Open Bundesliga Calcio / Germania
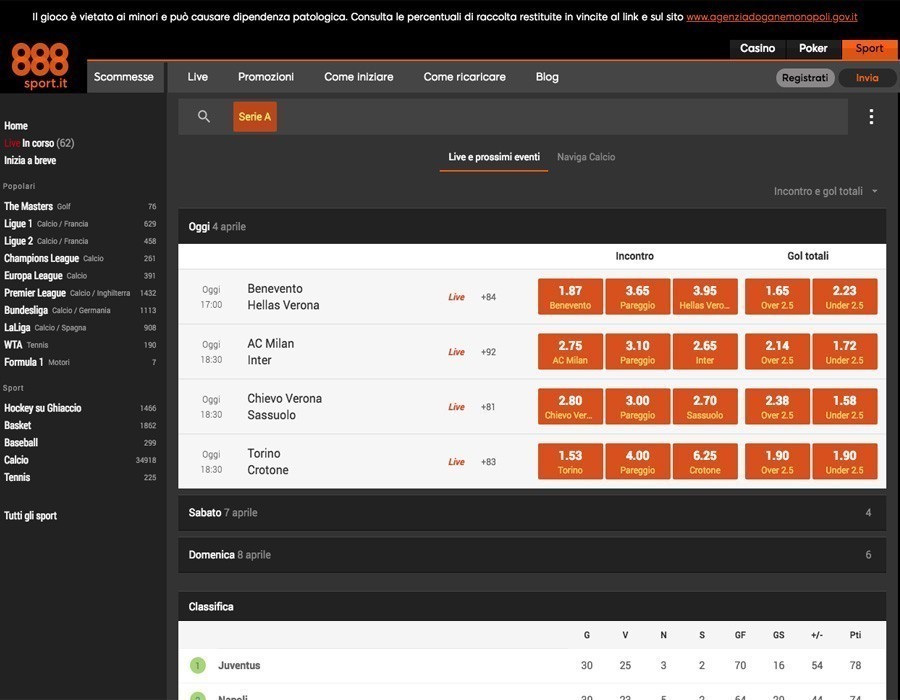Viewport: 900px width, 700px height. 80,310
